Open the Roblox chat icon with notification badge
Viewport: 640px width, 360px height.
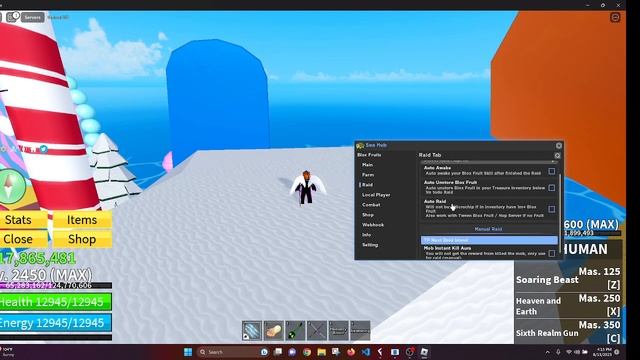click(12, 17)
